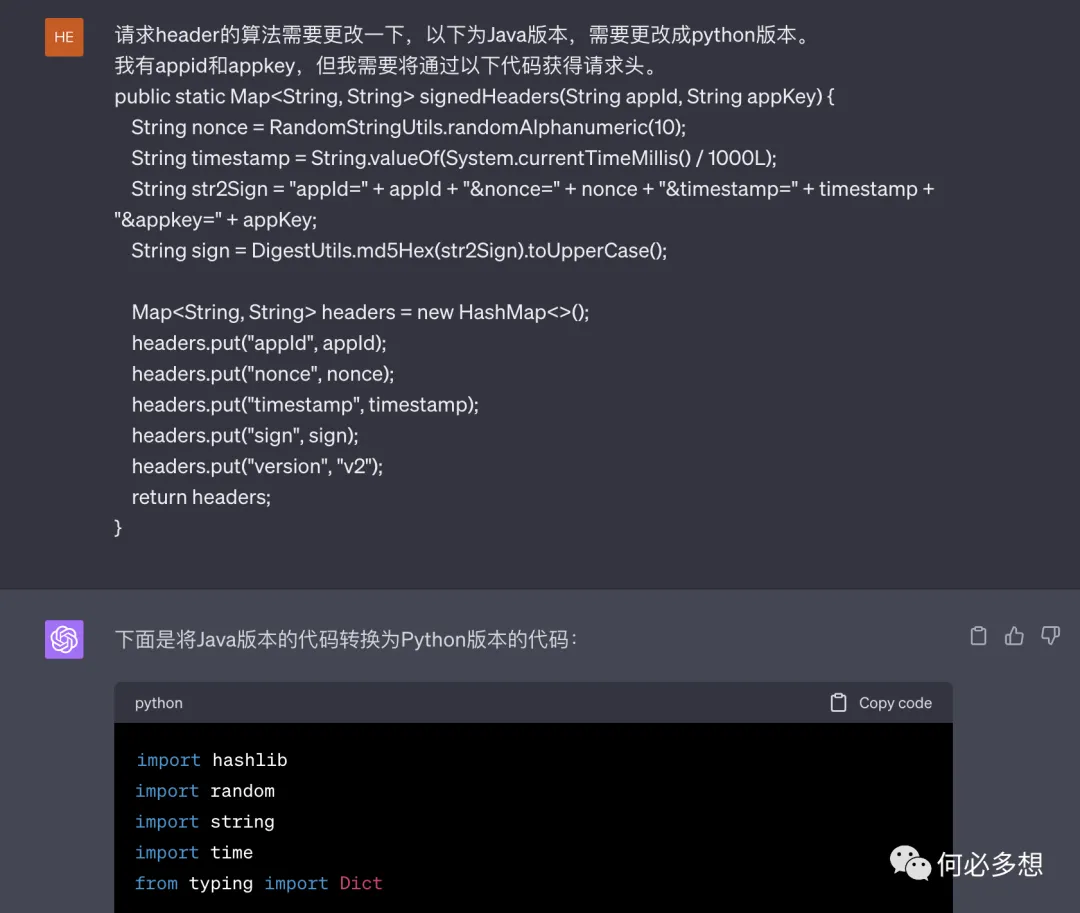Click the from typing import Dict line

[259, 884]
